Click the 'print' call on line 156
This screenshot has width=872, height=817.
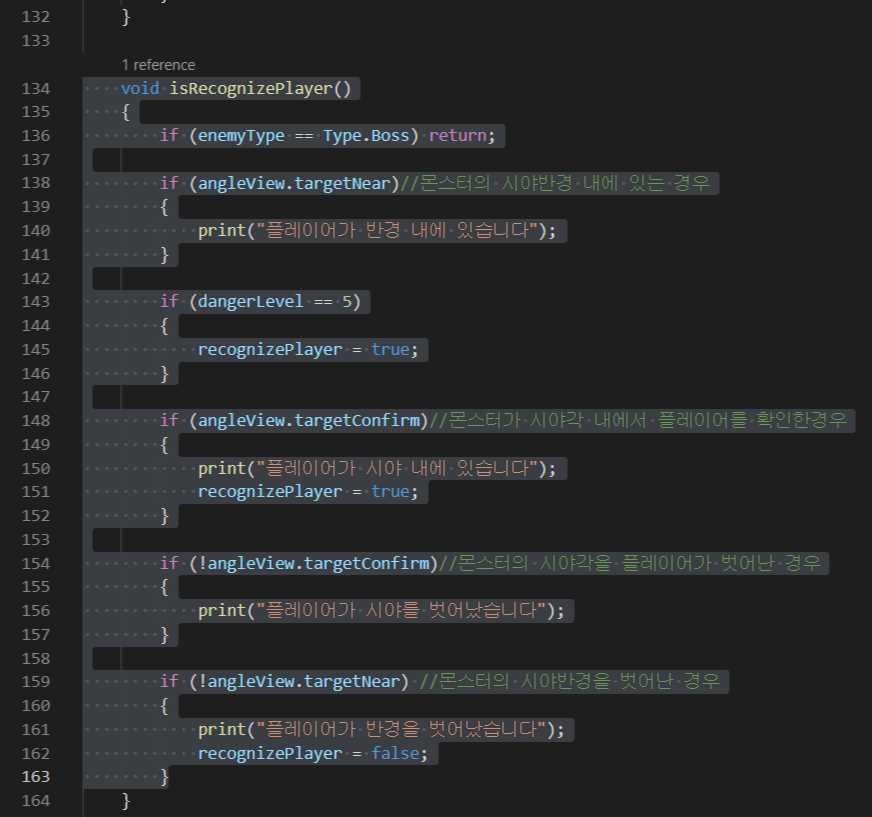pos(222,611)
